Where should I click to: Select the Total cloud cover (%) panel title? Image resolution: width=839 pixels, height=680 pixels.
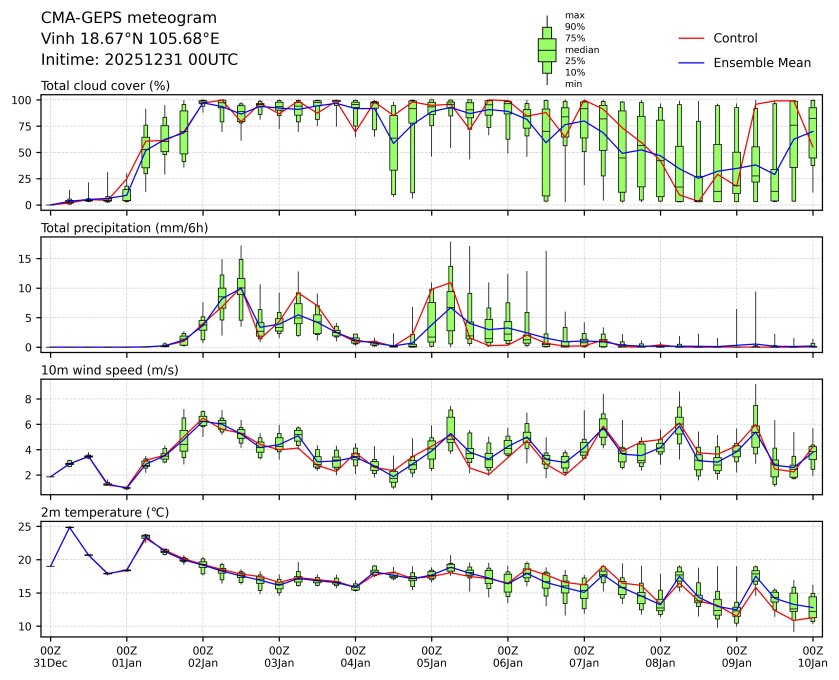click(105, 86)
